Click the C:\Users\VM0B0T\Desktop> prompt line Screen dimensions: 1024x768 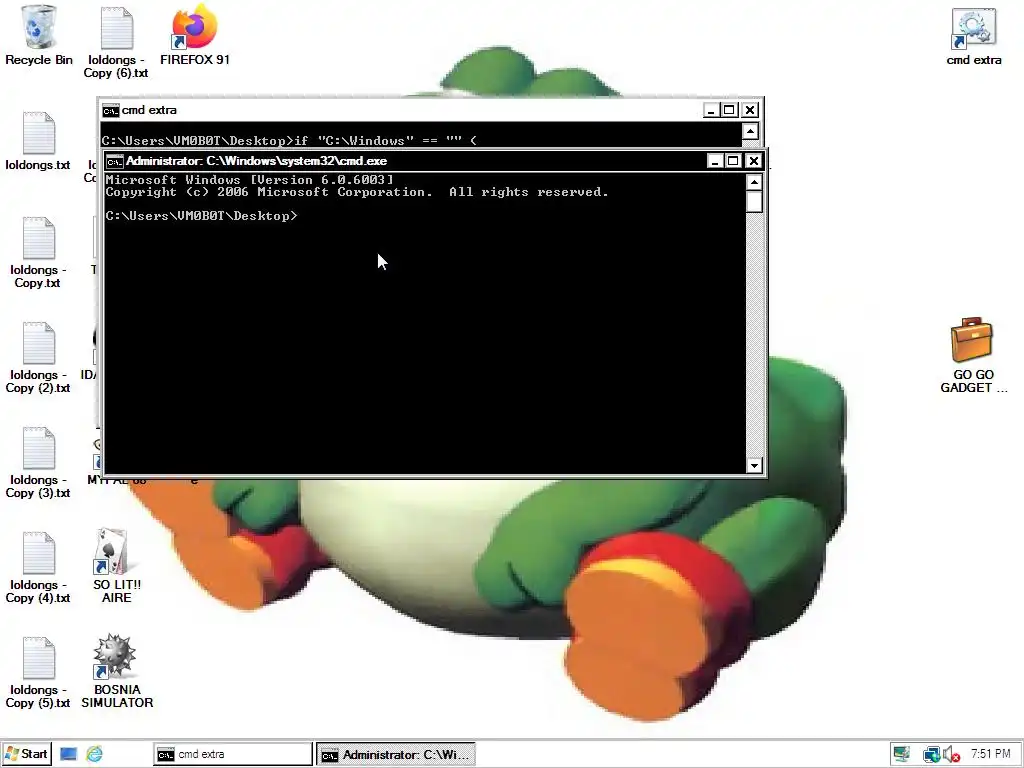[x=201, y=216]
